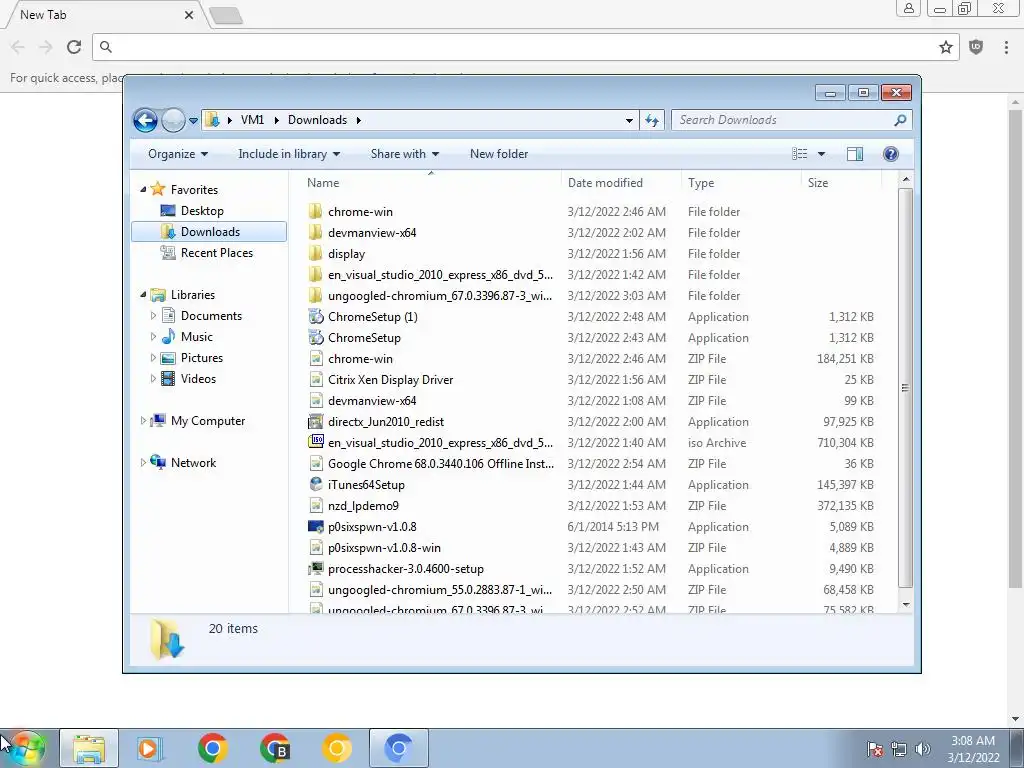Go back with Explorer's blue back arrow

pos(145,120)
